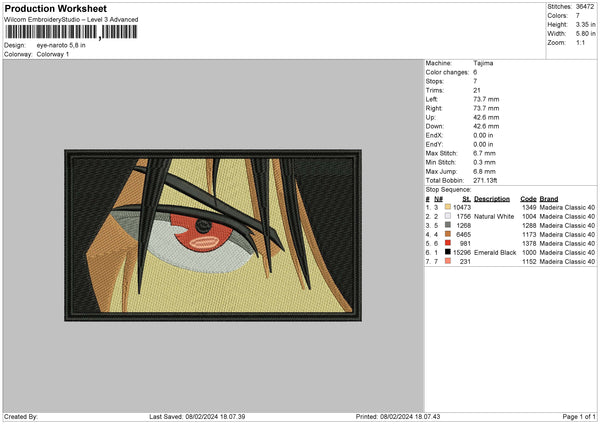Click stitch count '10473' in stop 1

coord(462,207)
